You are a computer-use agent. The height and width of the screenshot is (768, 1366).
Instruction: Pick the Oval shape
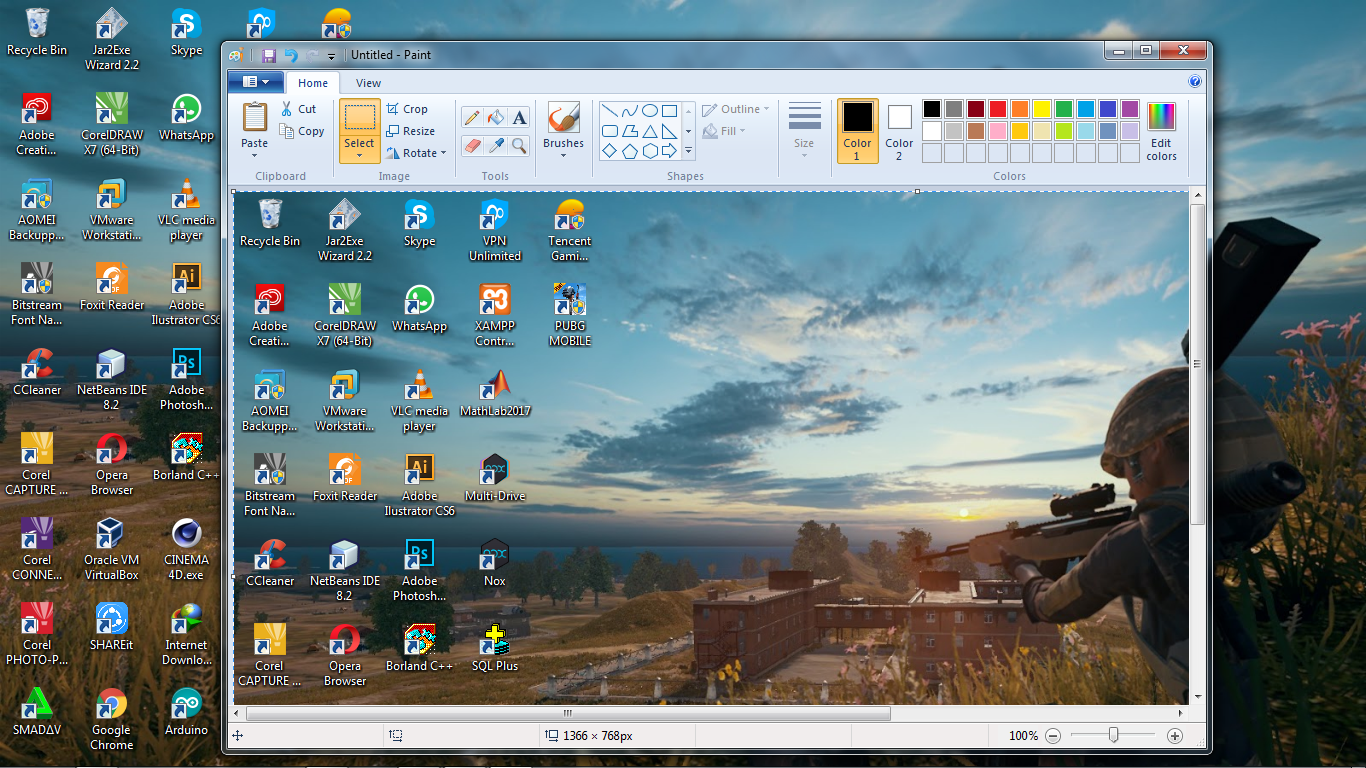(x=649, y=111)
